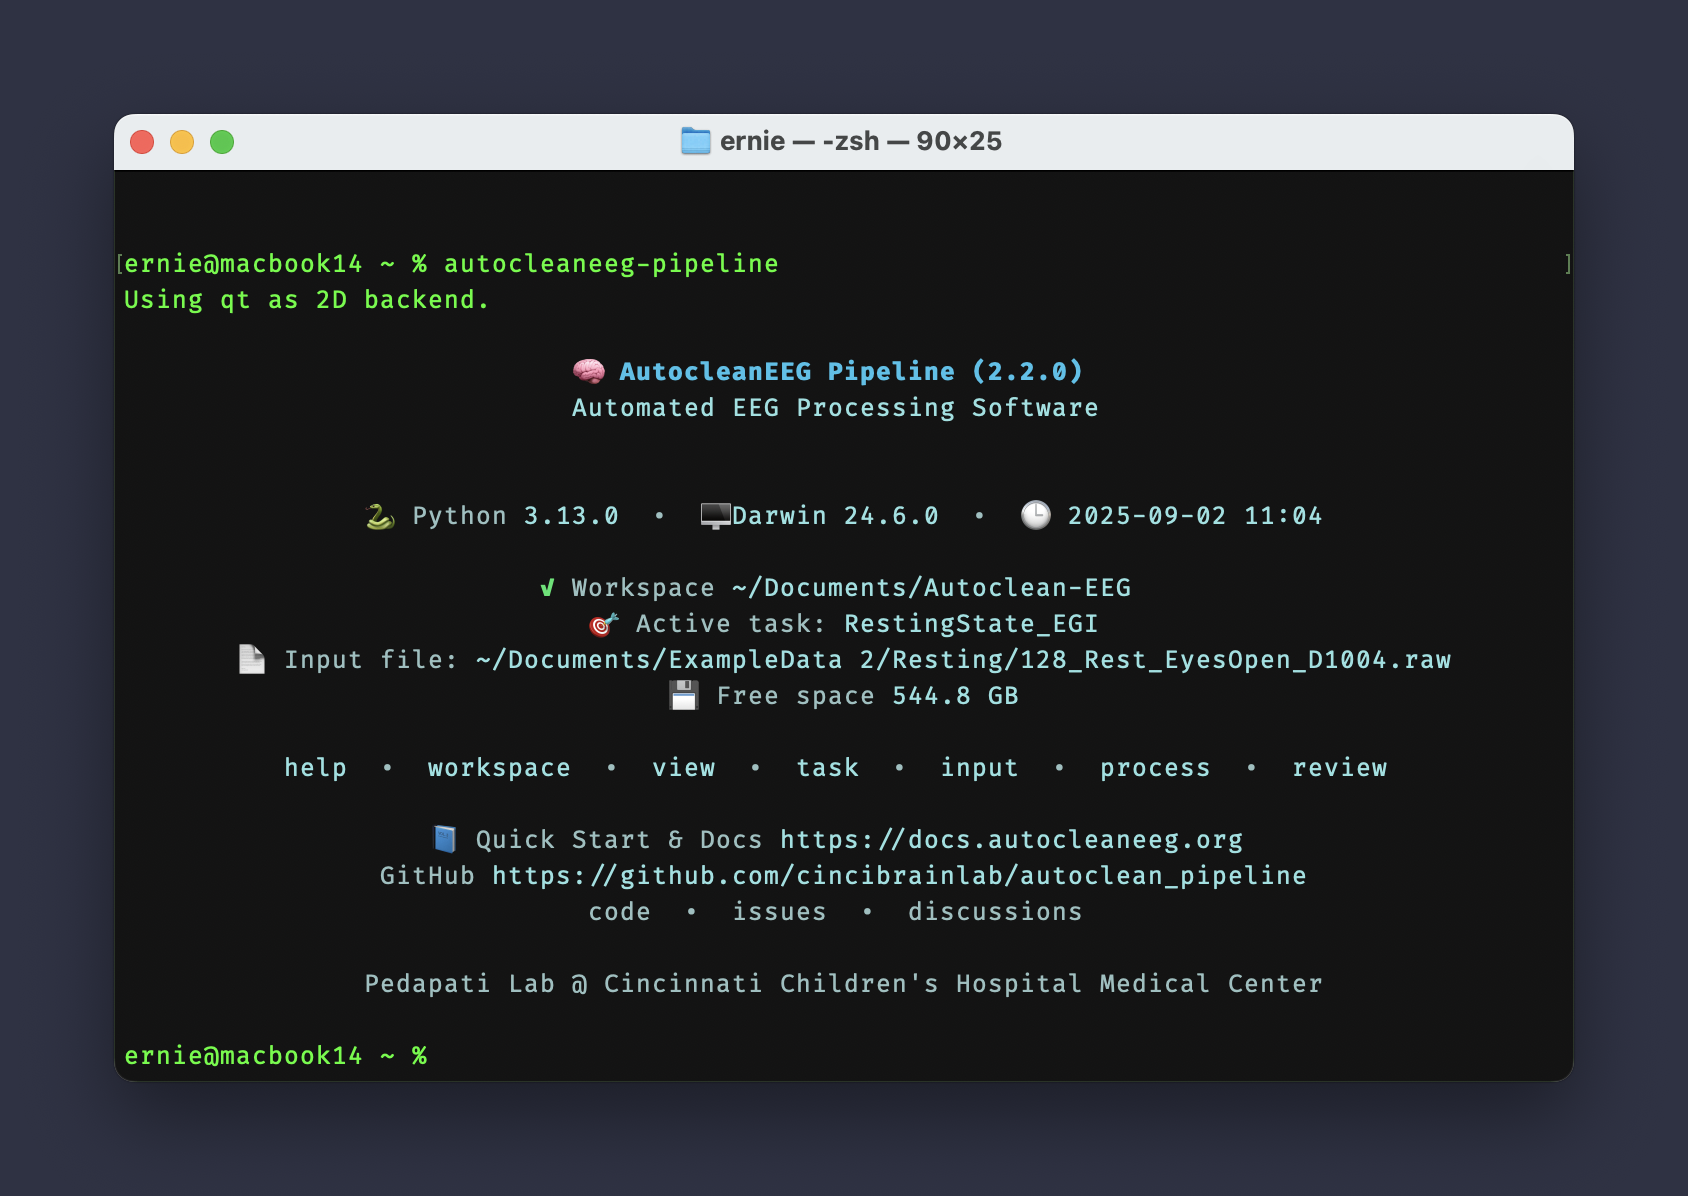Click the 'issues' GitHub shortcut
The image size is (1688, 1196).
coord(779,911)
